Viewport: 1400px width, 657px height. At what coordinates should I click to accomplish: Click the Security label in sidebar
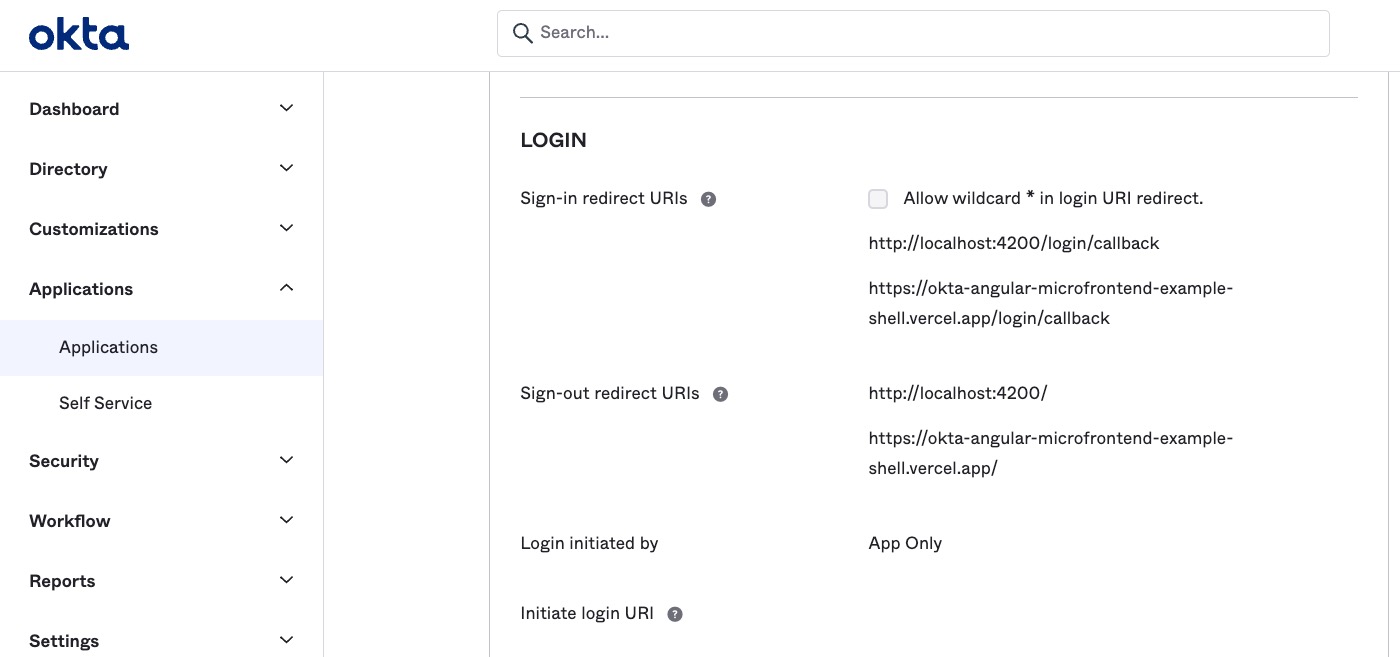64,461
